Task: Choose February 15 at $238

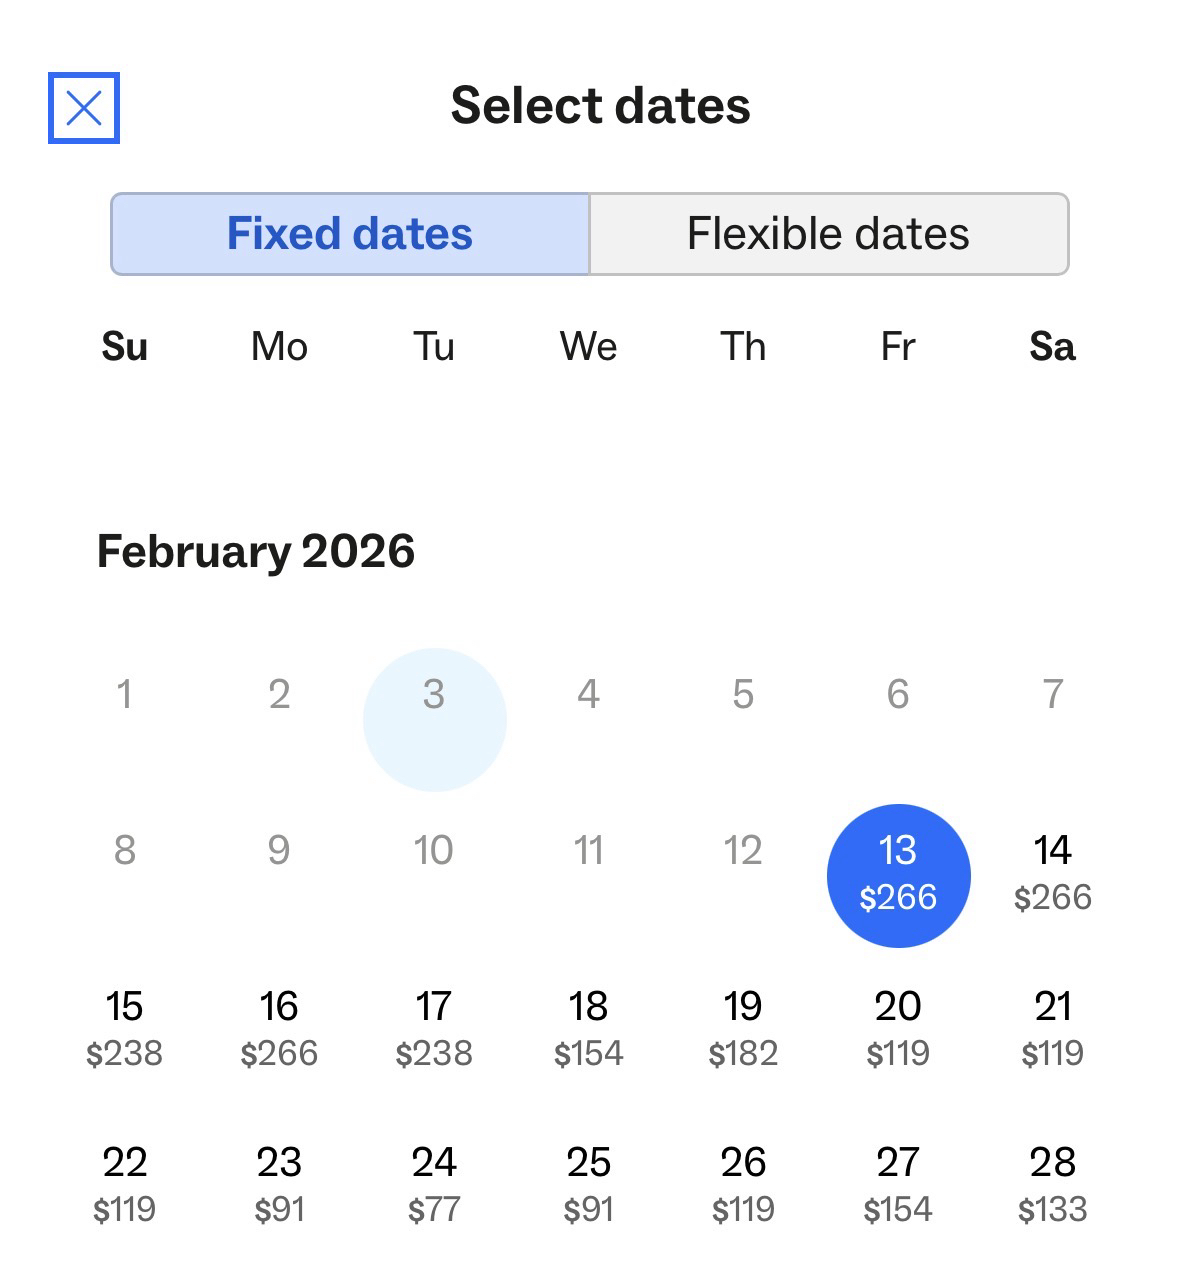Action: [x=124, y=1029]
